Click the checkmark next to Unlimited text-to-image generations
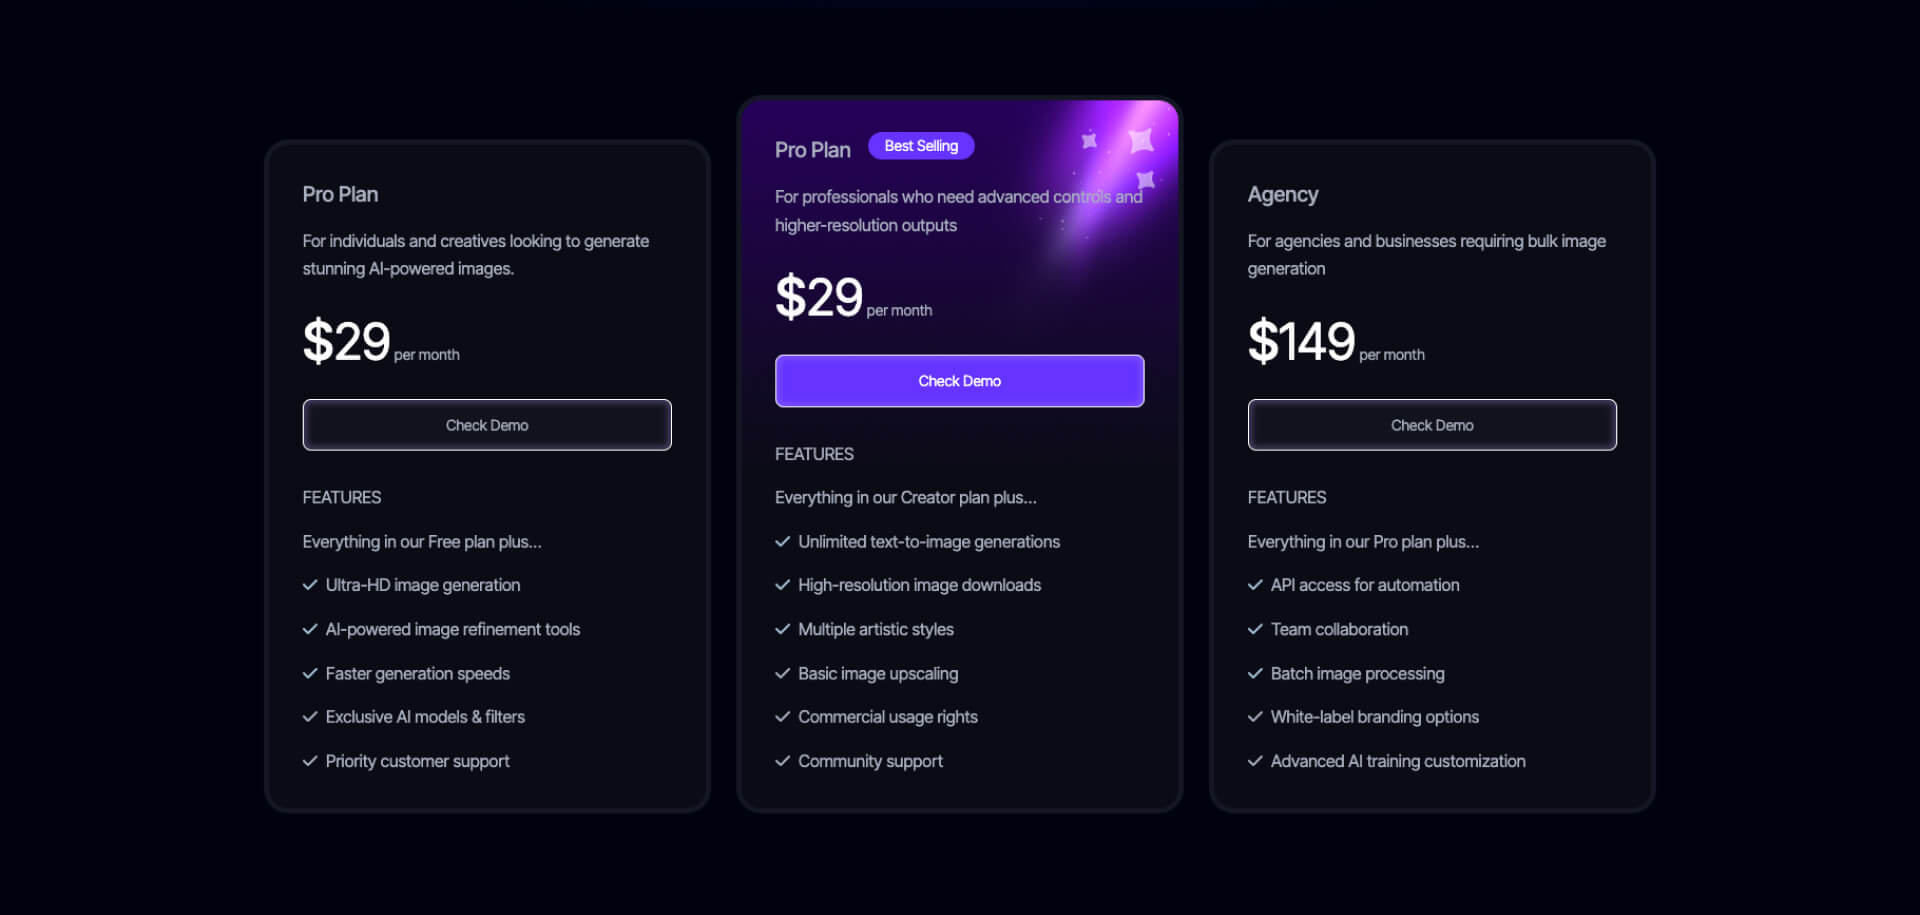1920x915 pixels. [x=782, y=542]
